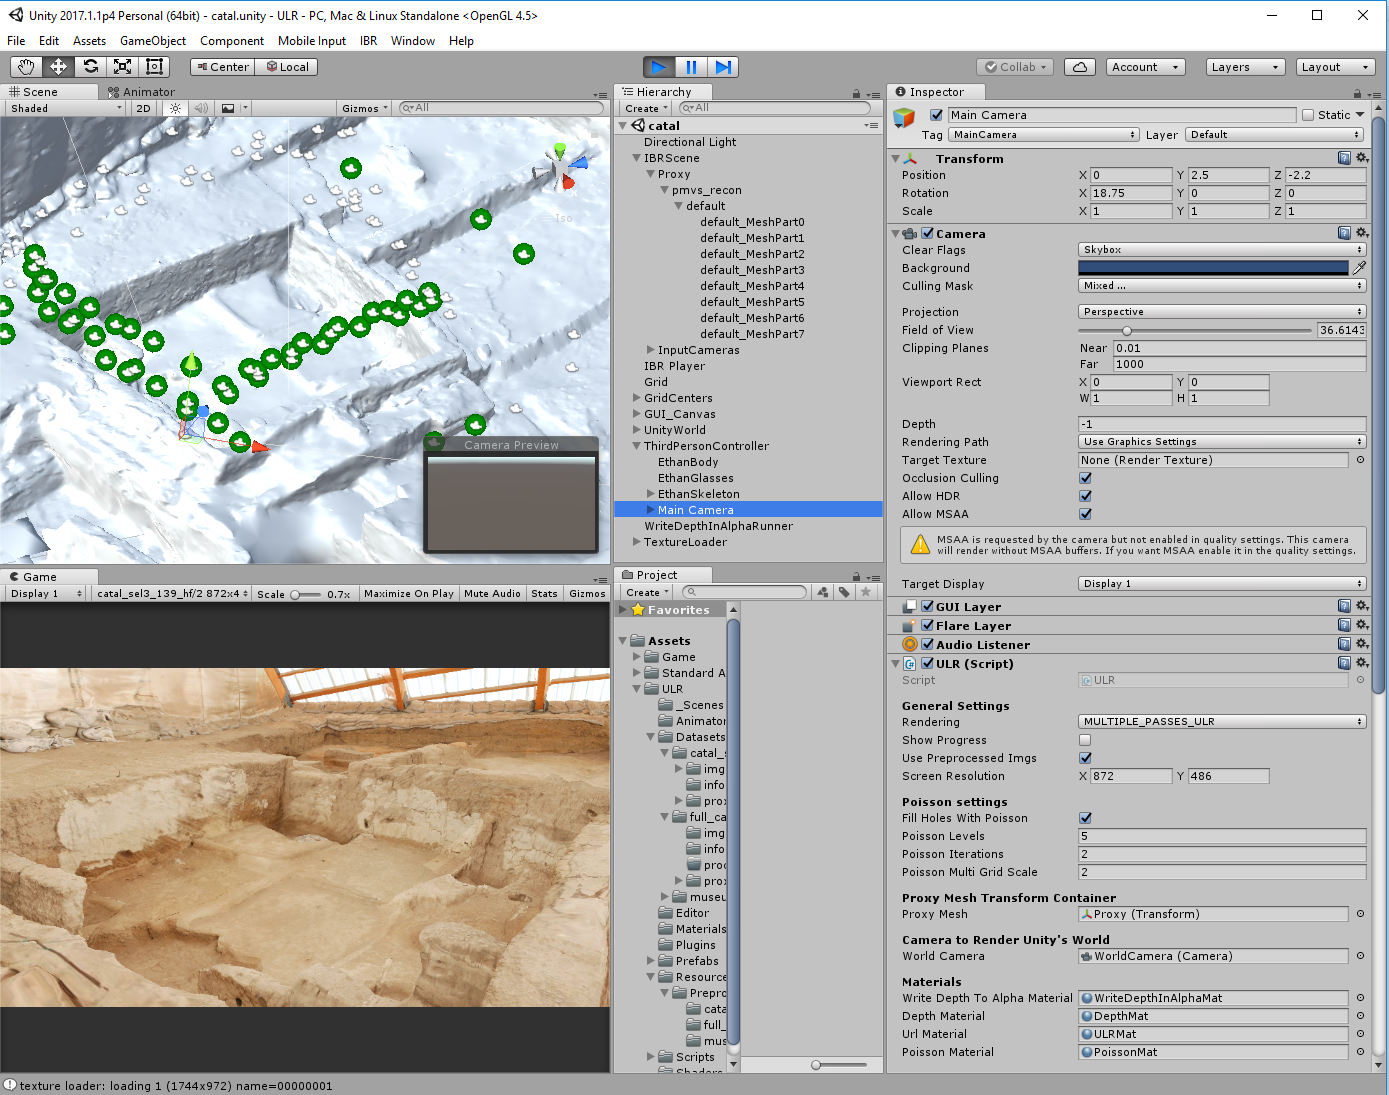
Task: Click the scene effects image icon
Action: click(x=228, y=108)
